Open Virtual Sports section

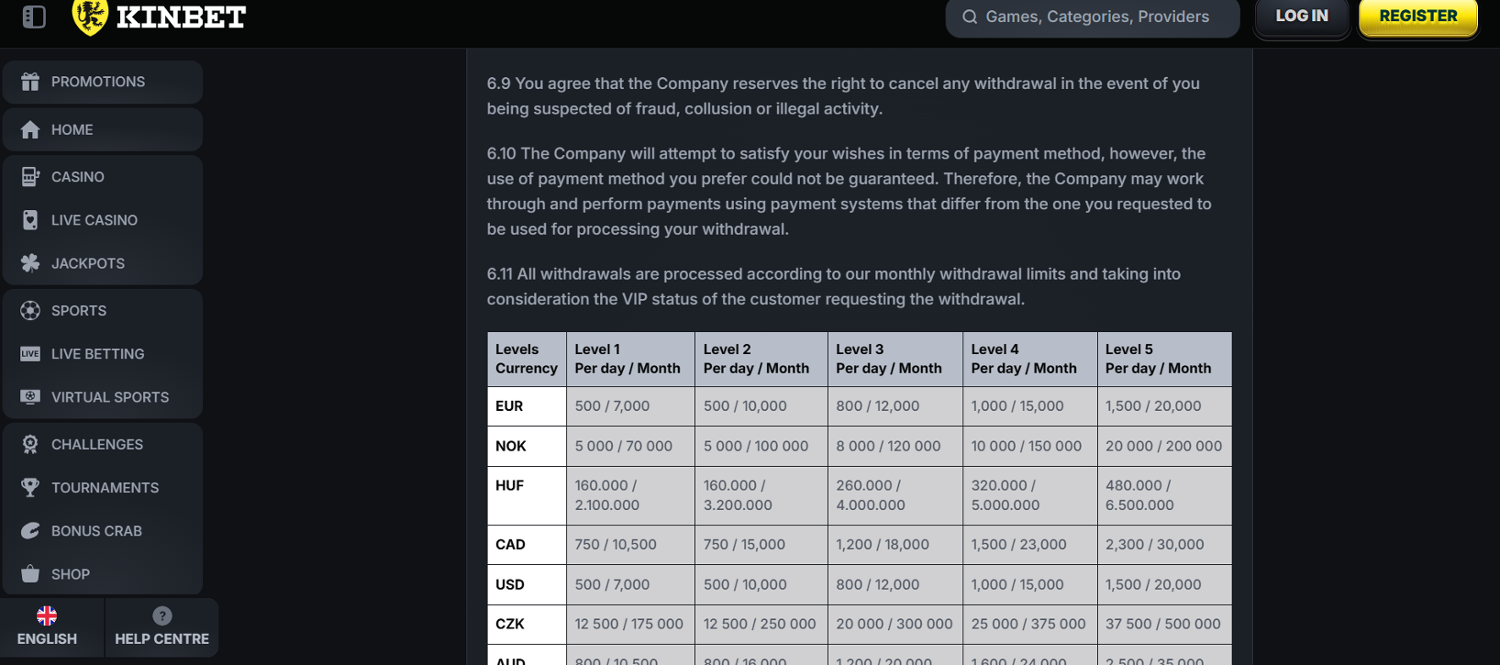point(110,397)
